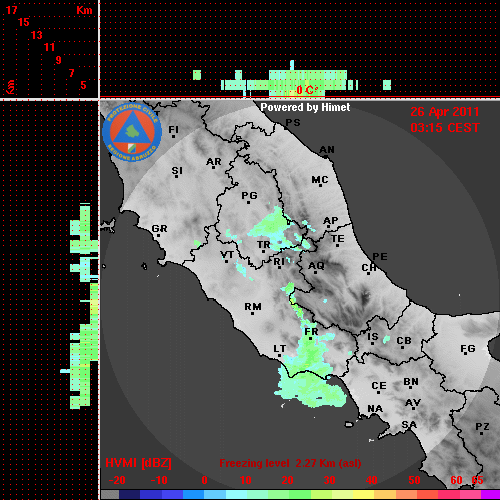The image size is (500, 500).
Task: Click the 9 km height scale label
Action: [x=58, y=60]
